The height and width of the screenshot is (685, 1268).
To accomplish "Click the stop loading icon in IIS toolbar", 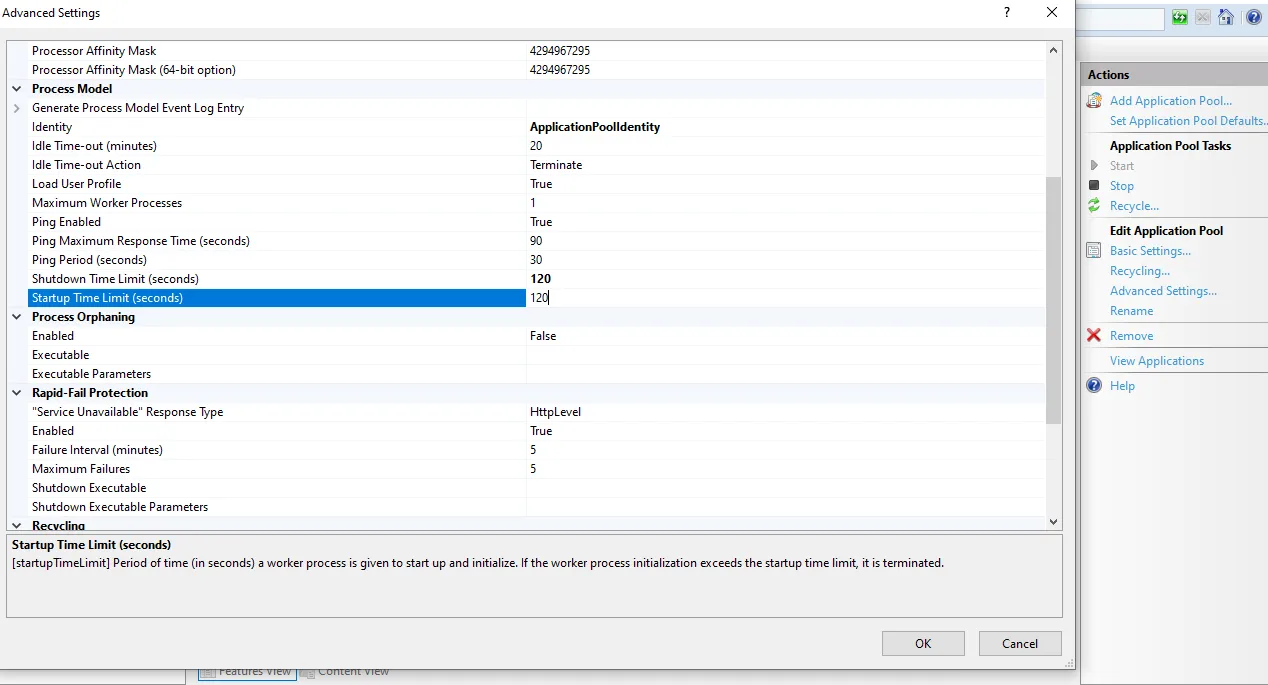I will [x=1202, y=17].
